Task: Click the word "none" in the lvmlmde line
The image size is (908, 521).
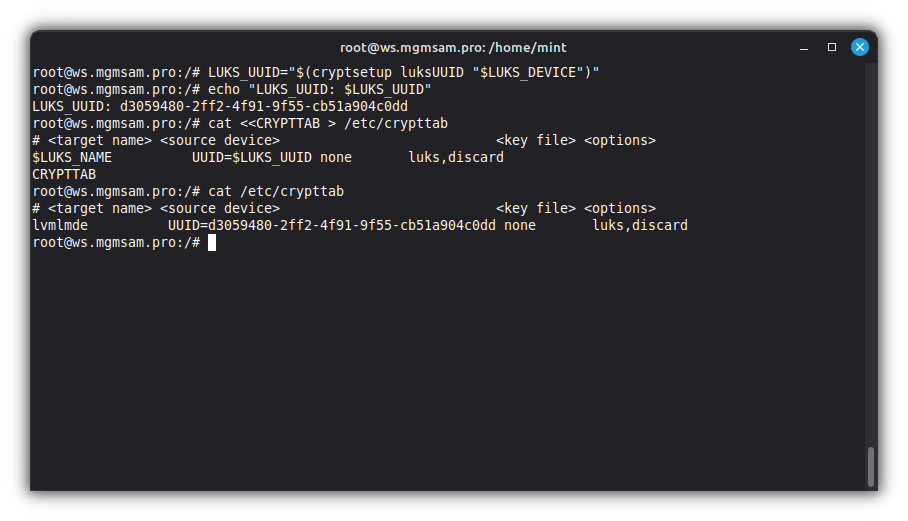Action: [x=520, y=225]
